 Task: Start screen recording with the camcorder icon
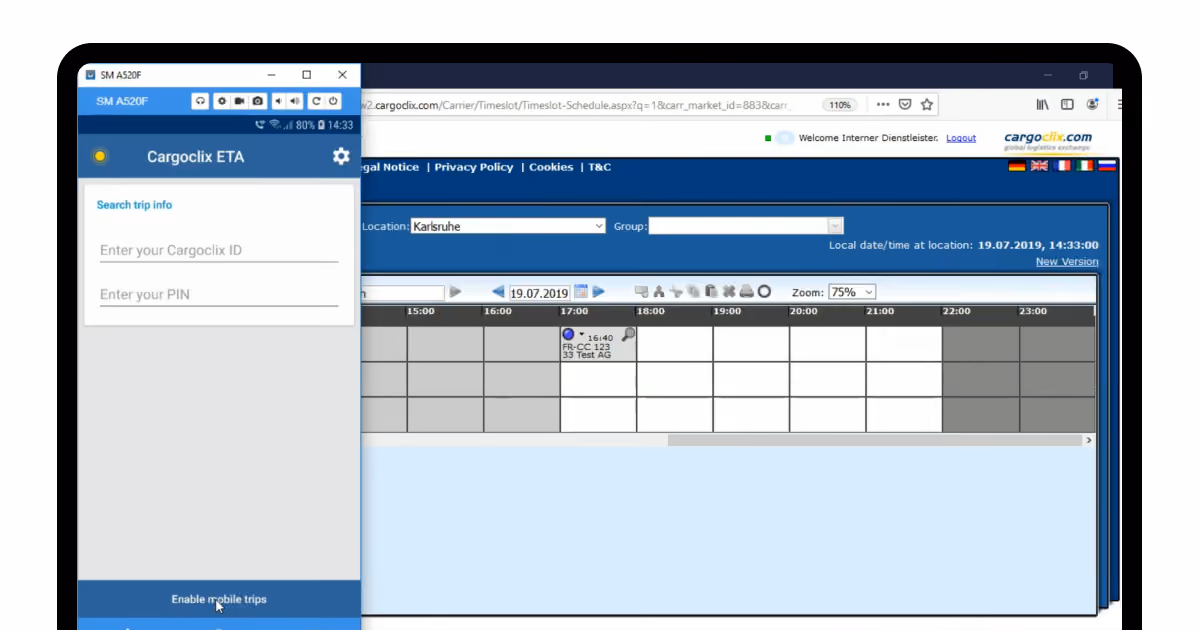click(240, 101)
